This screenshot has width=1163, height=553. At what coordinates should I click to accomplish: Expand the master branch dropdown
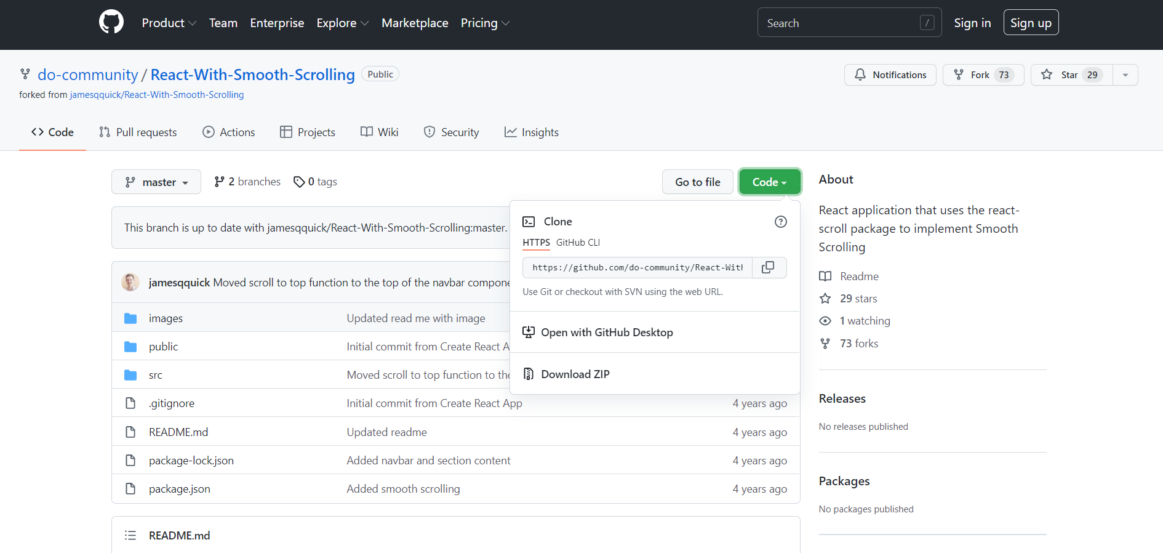tap(156, 182)
